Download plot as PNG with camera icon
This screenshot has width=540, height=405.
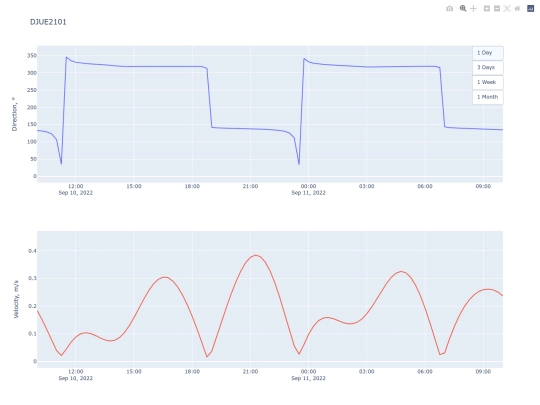(449, 9)
